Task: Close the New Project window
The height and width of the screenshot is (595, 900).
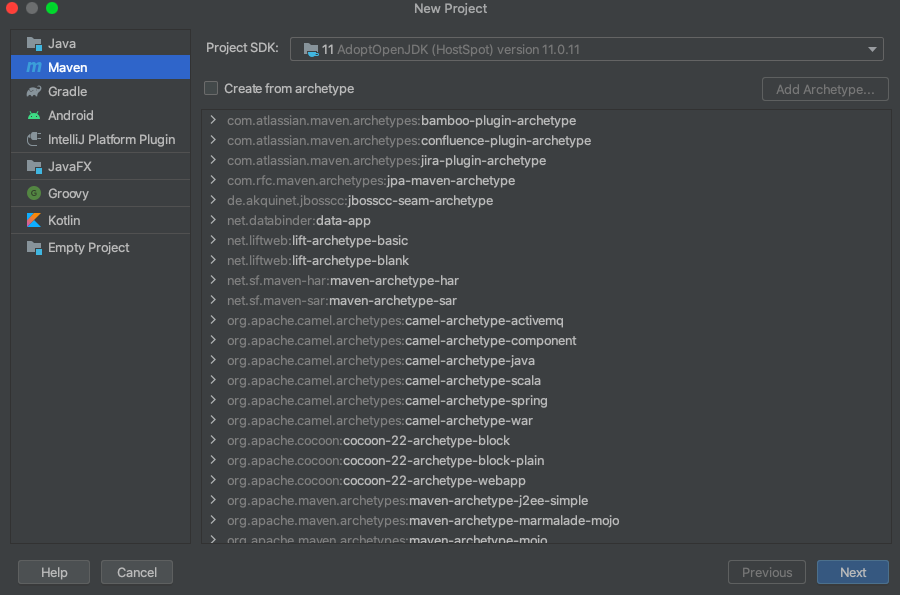Action: [12, 8]
